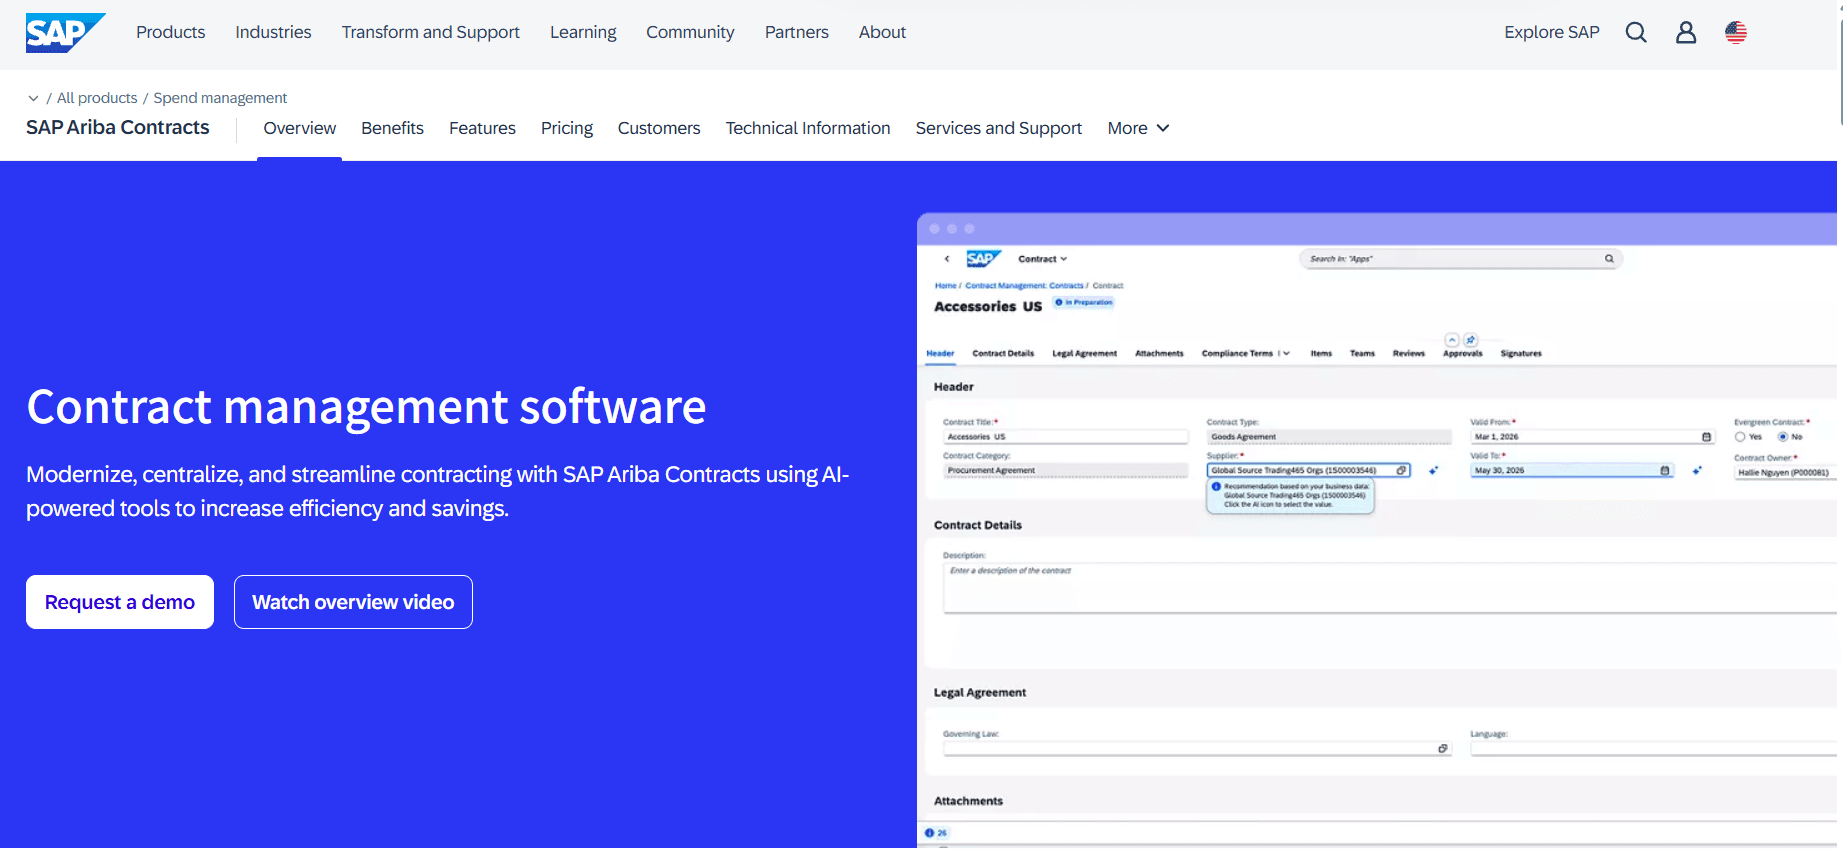Click the back chevron in the contract app screenshot
Viewport: 1843px width, 856px height.
[x=947, y=259]
